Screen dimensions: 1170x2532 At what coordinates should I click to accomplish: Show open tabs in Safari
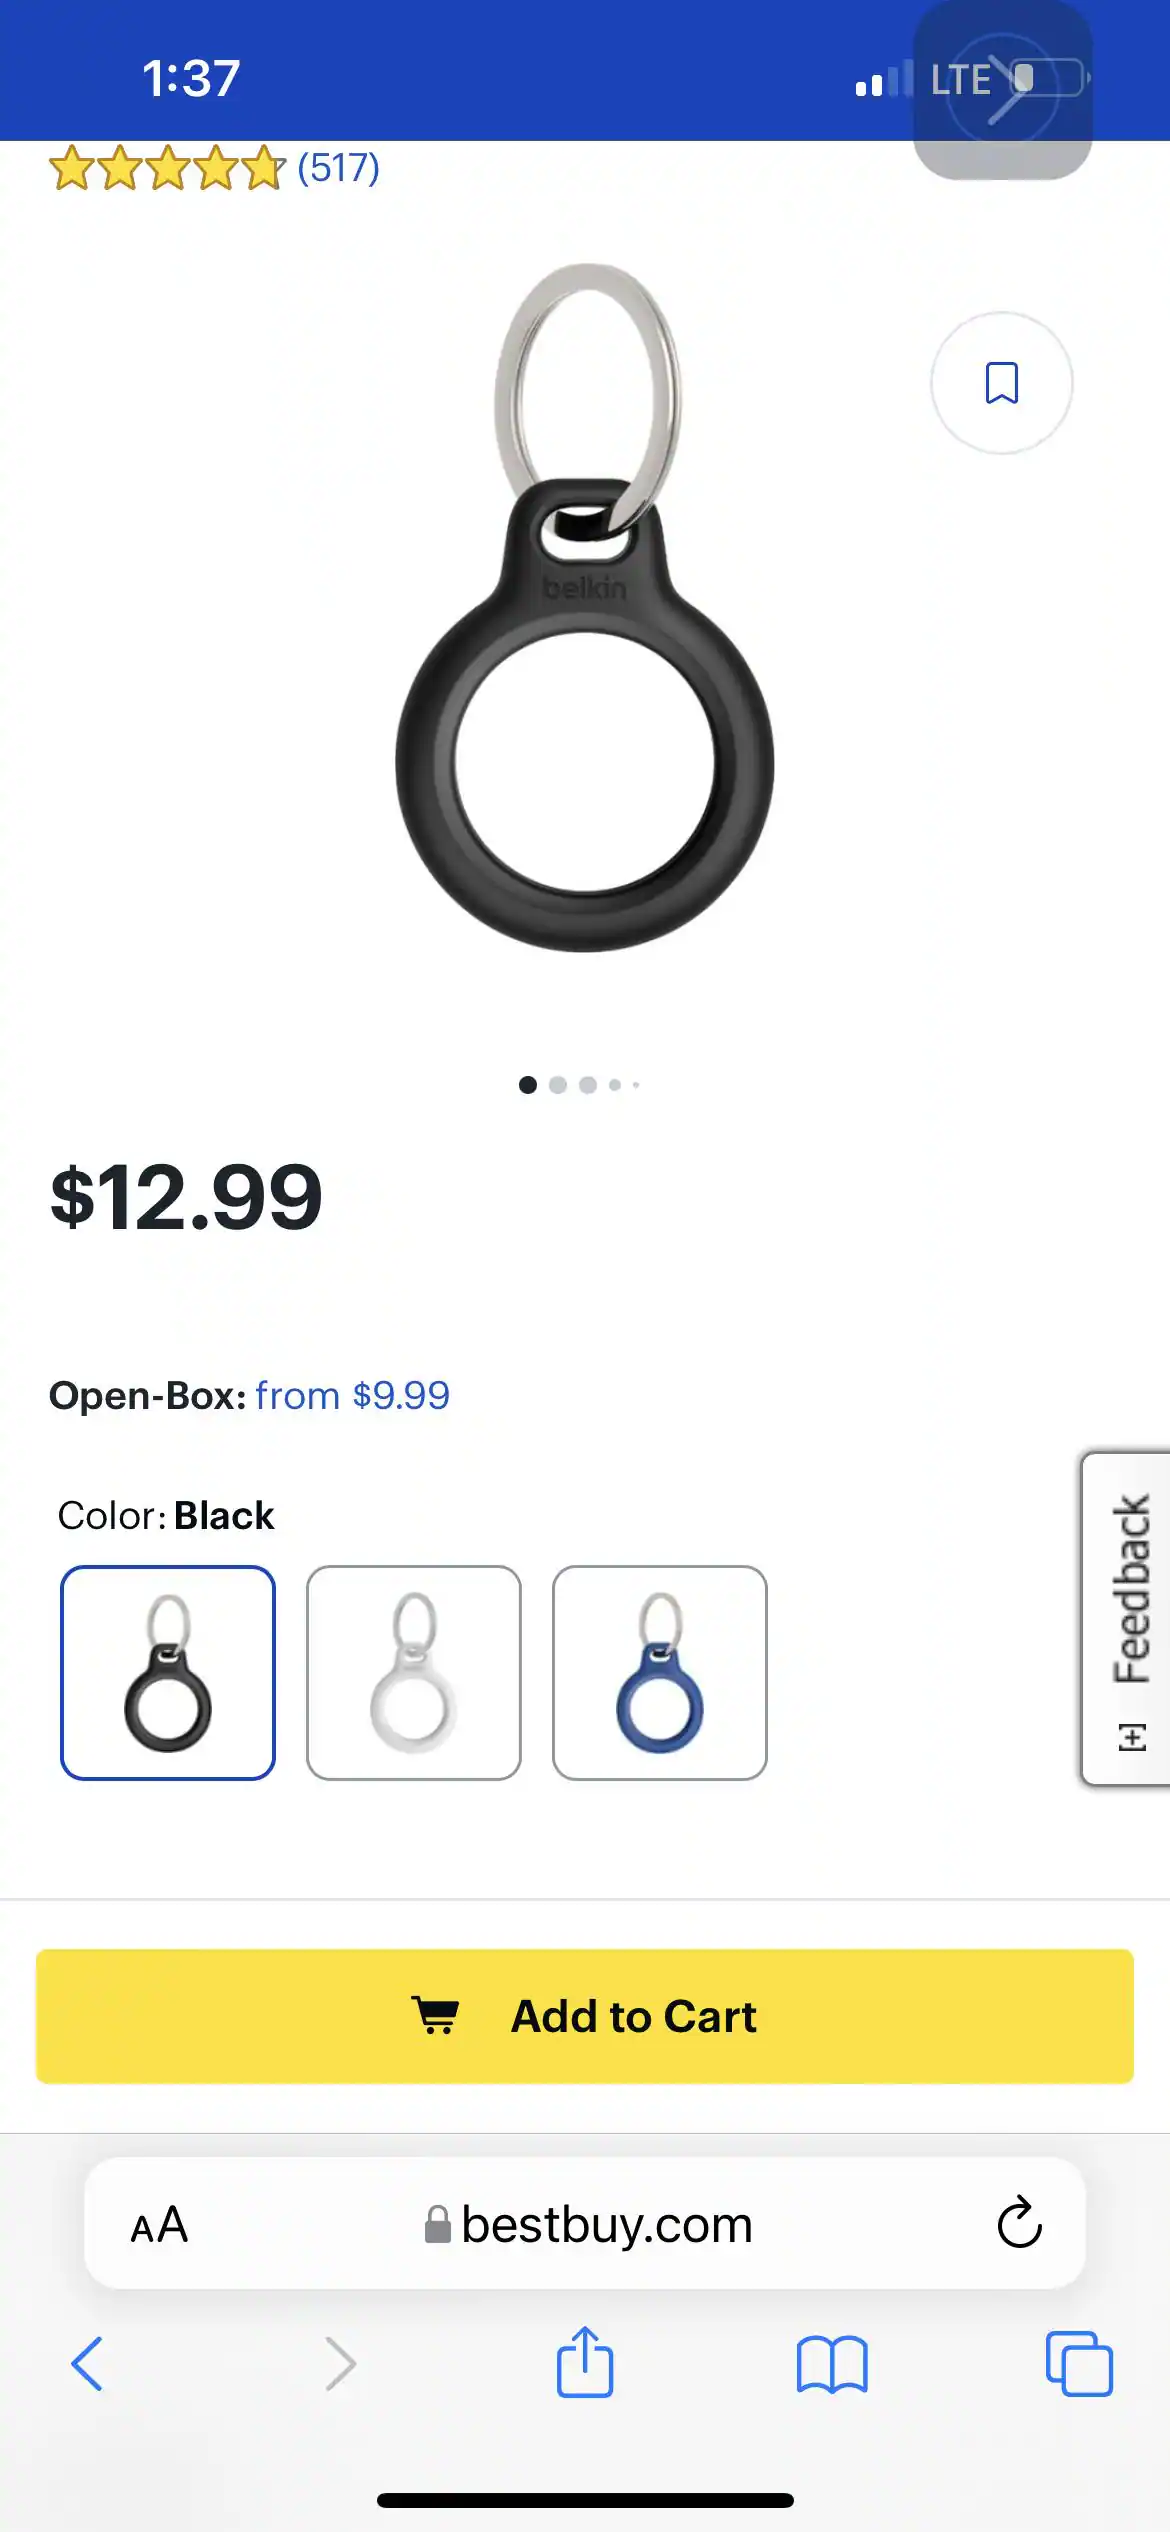1079,2364
